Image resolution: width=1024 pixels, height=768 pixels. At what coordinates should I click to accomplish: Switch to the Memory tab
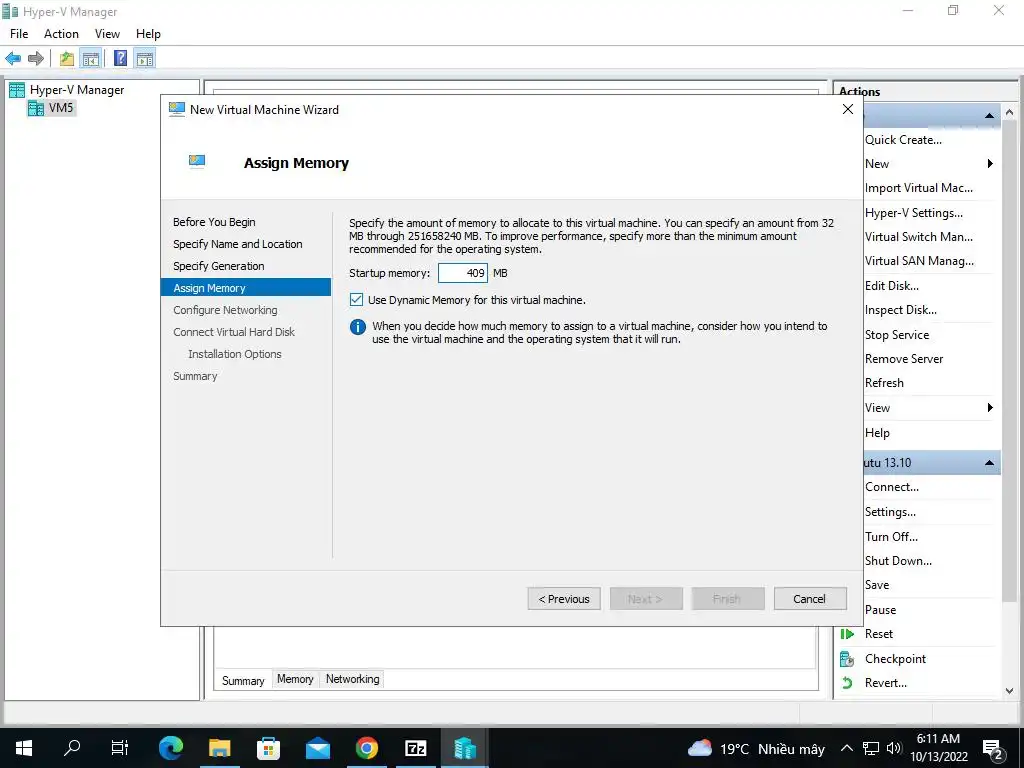[295, 679]
